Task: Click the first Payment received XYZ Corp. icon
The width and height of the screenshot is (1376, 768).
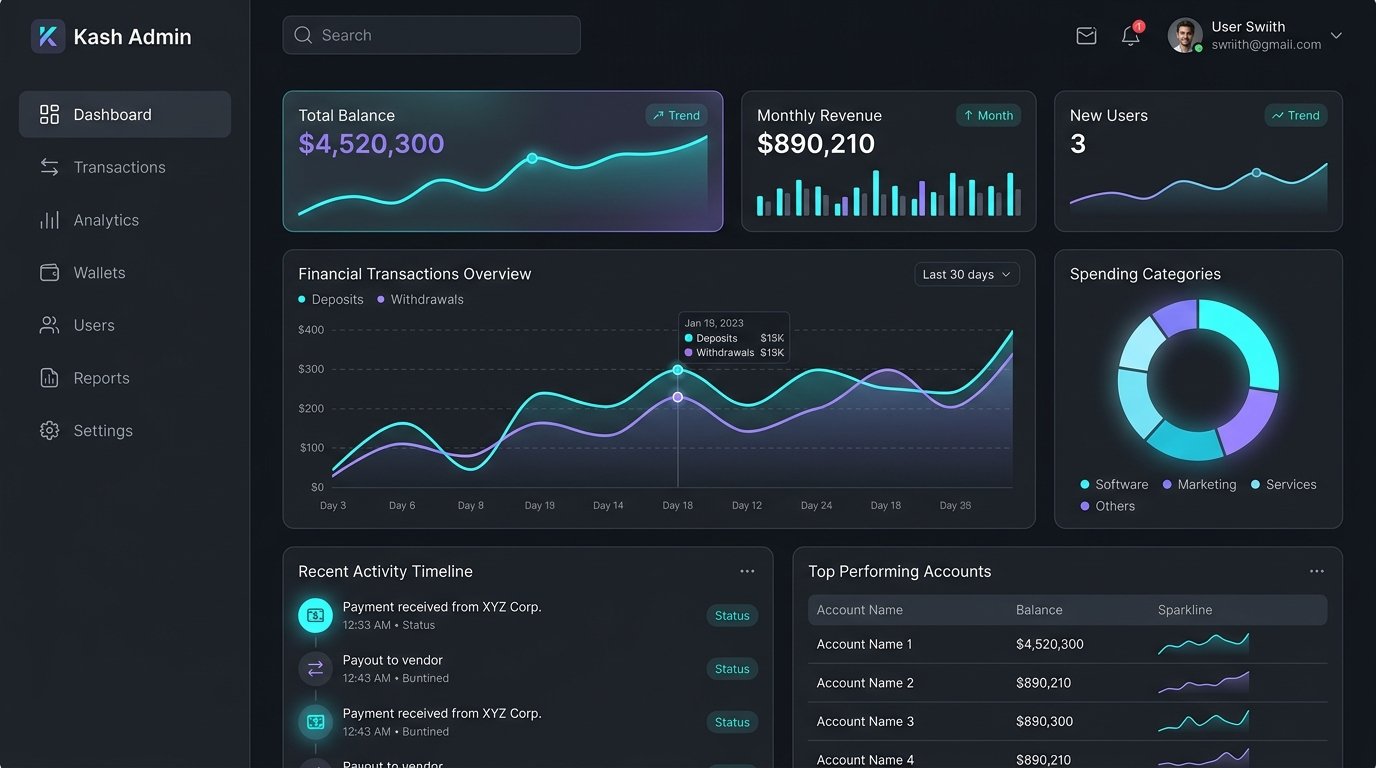Action: [x=315, y=616]
